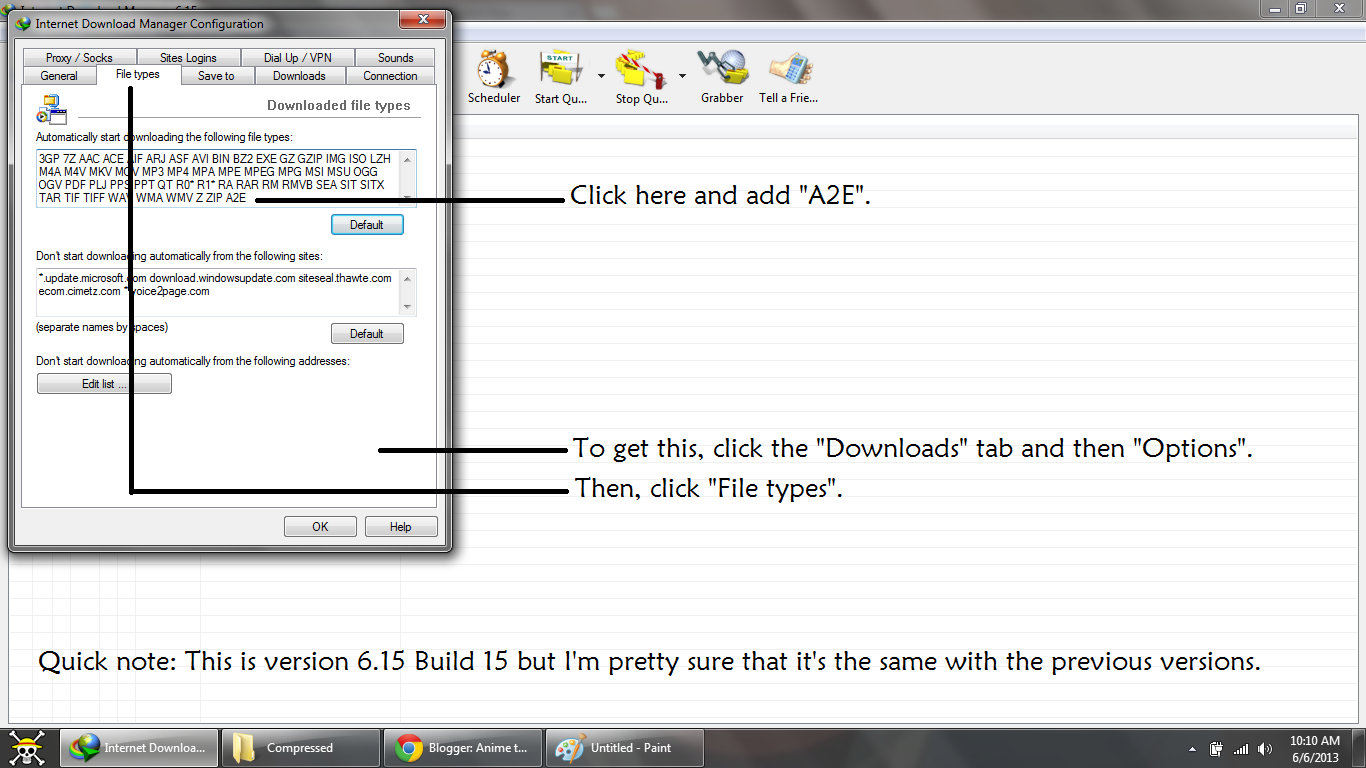Click the Start Queue icon

(x=560, y=69)
